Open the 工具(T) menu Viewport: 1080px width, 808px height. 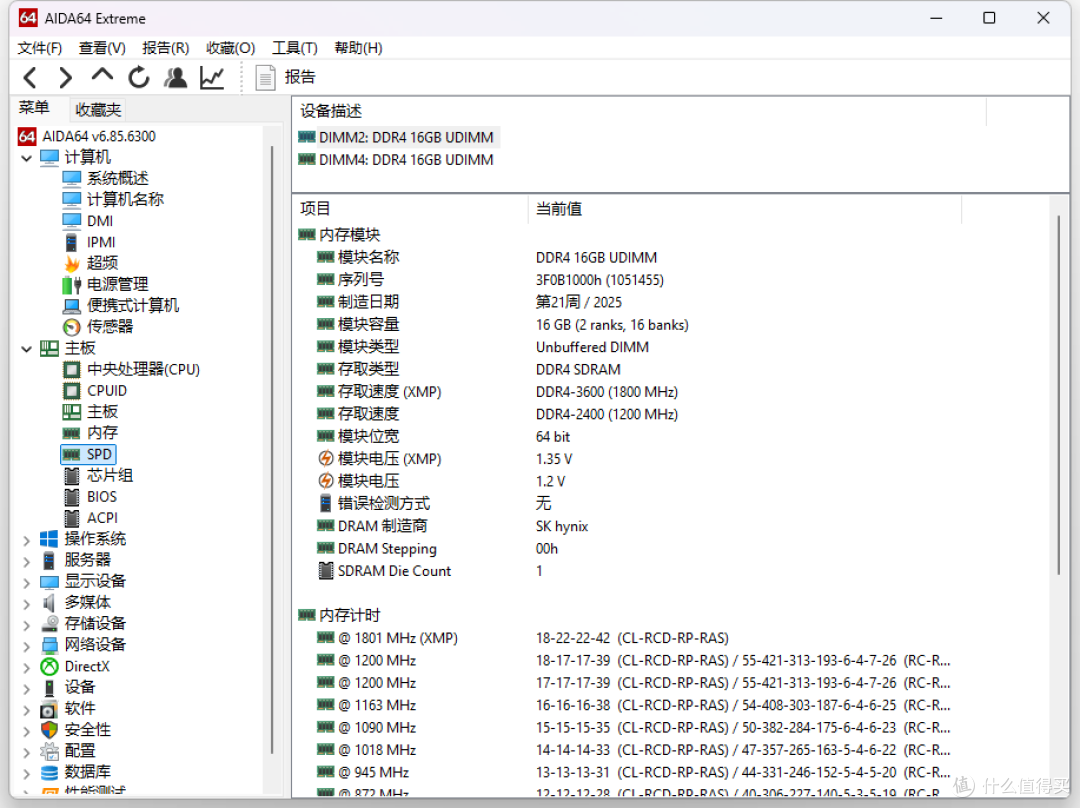294,48
